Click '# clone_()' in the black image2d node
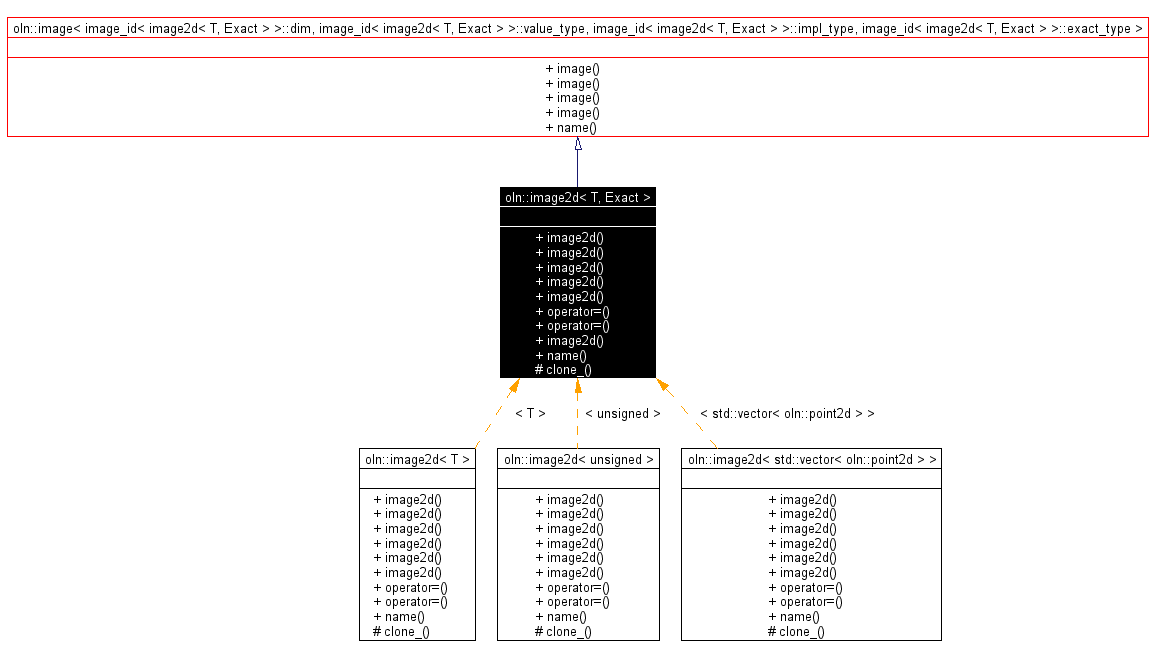1153x657 pixels. [563, 370]
